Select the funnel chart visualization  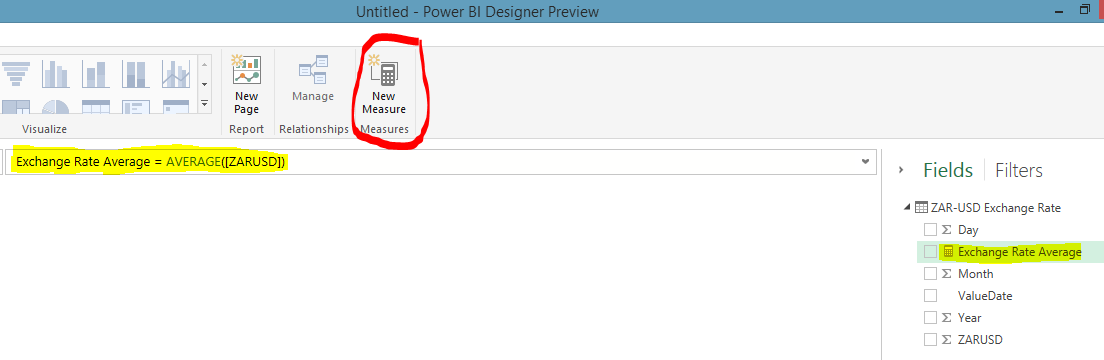15,74
